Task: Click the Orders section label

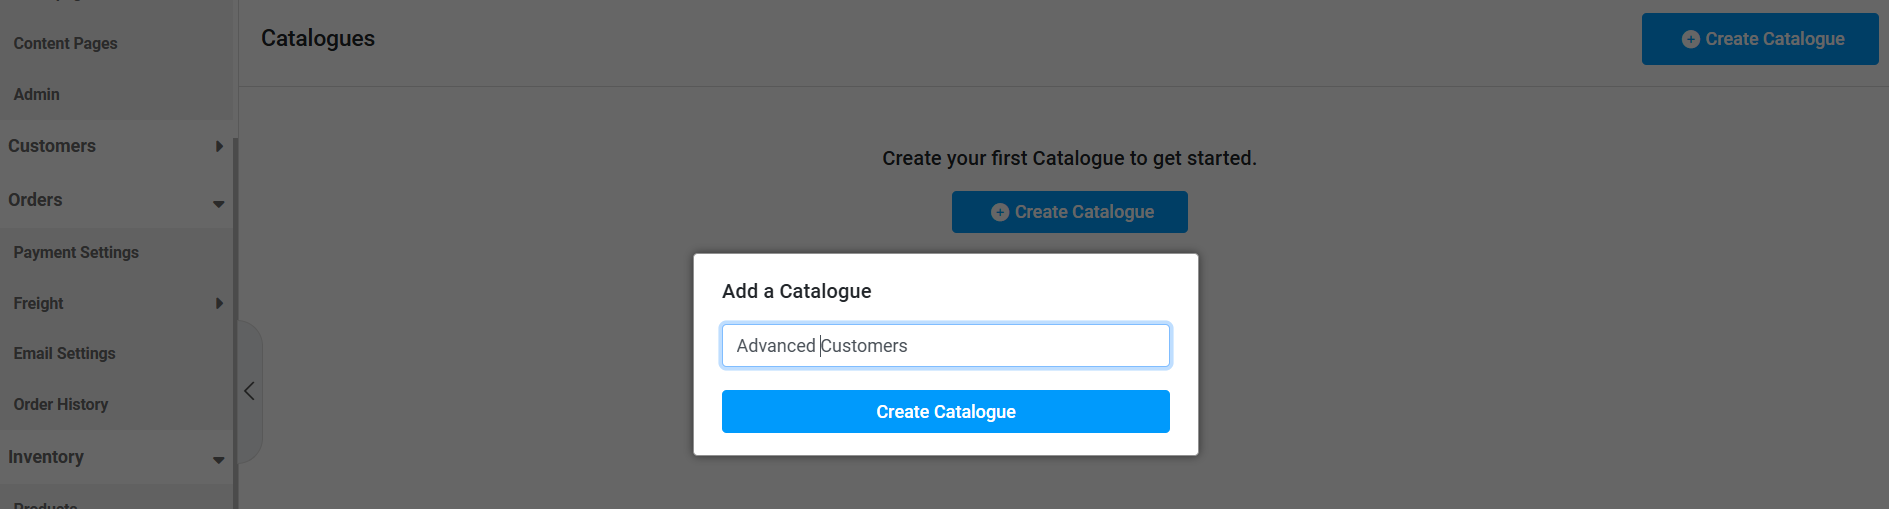Action: (x=35, y=200)
